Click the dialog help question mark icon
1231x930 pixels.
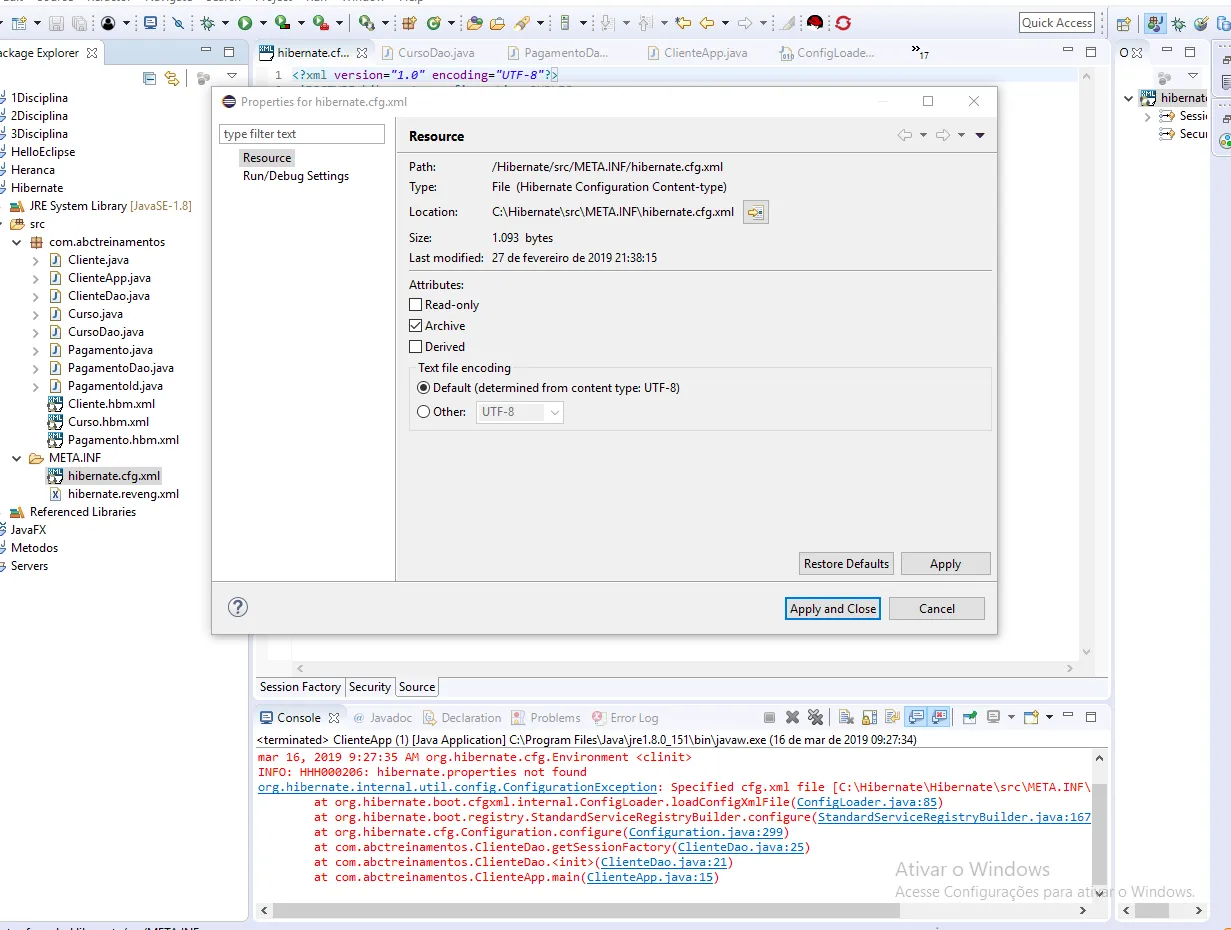(x=238, y=607)
